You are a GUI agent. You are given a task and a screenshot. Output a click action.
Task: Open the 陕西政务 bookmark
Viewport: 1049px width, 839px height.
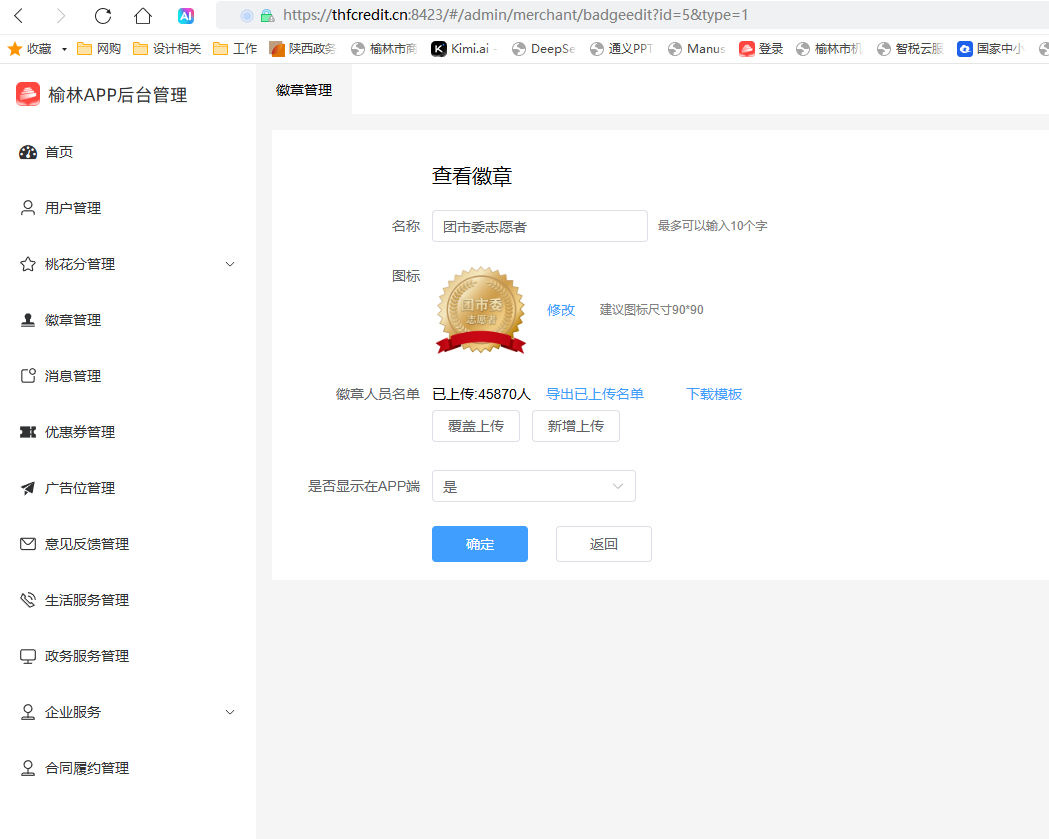[x=302, y=49]
